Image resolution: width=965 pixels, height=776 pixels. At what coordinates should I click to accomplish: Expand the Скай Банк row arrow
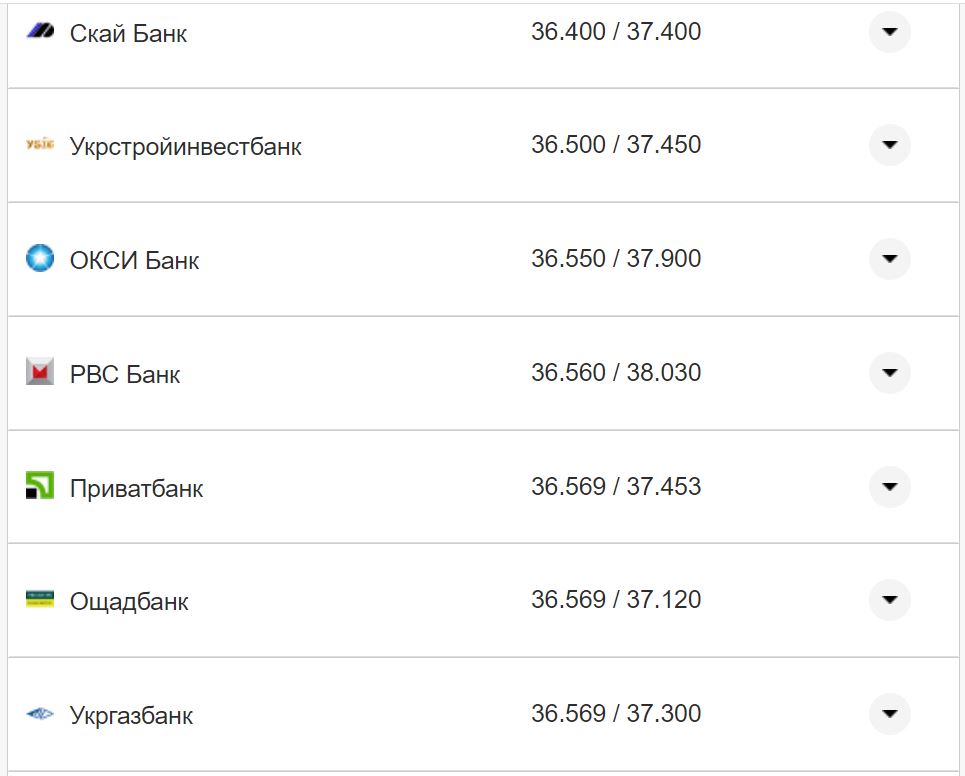889,32
